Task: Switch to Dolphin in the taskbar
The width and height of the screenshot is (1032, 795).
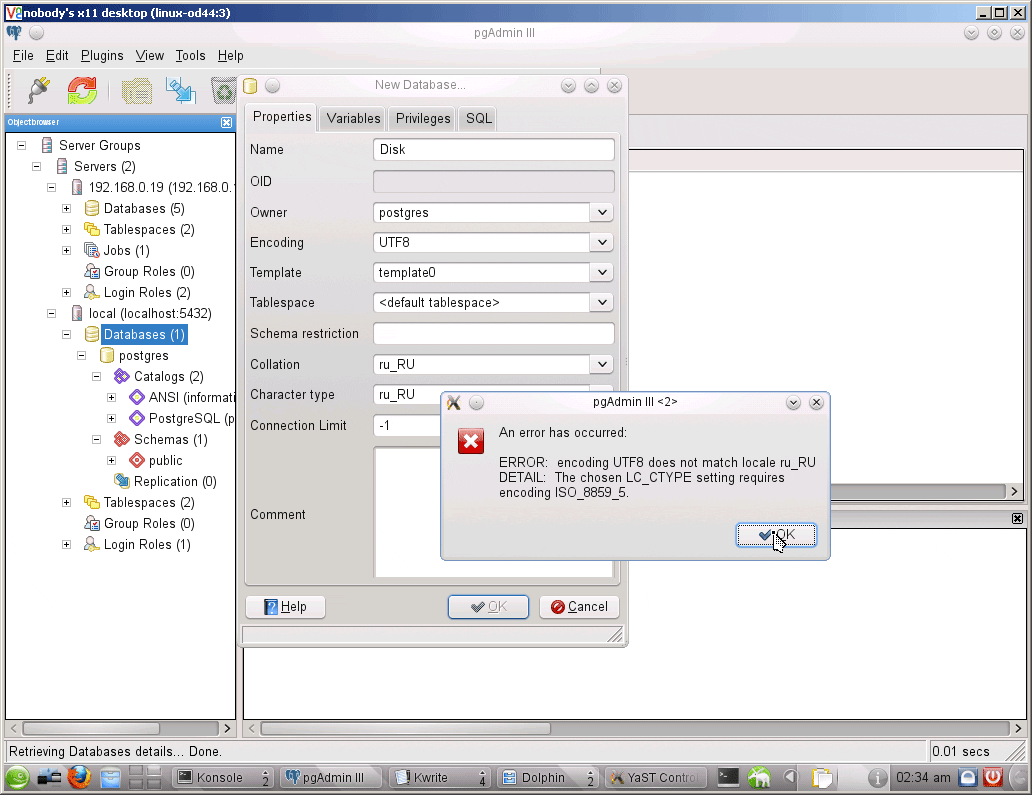Action: [546, 778]
